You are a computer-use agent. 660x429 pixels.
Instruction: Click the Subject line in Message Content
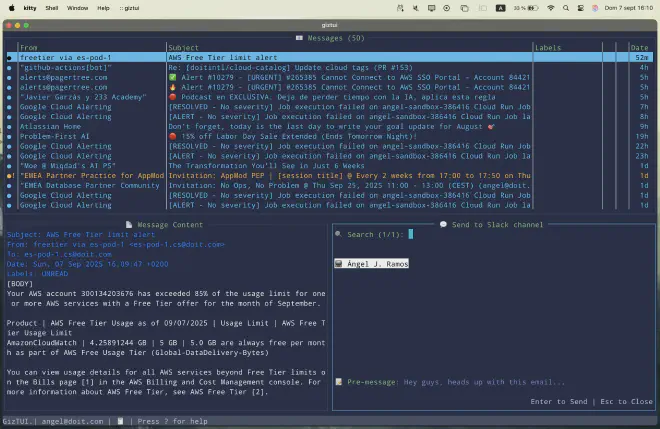click(81, 234)
